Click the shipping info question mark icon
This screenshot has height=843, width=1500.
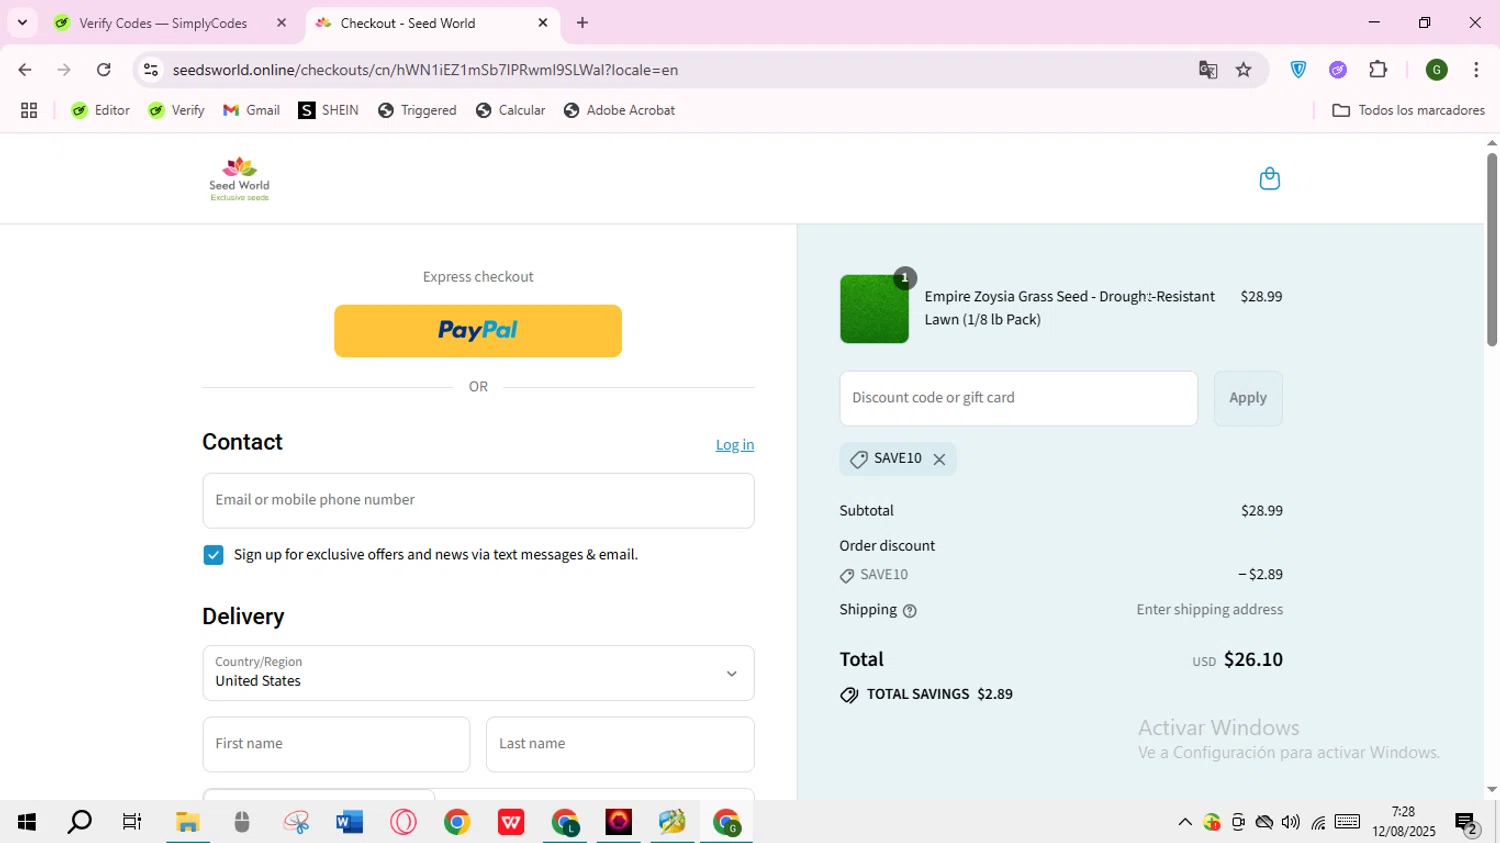[x=909, y=611]
